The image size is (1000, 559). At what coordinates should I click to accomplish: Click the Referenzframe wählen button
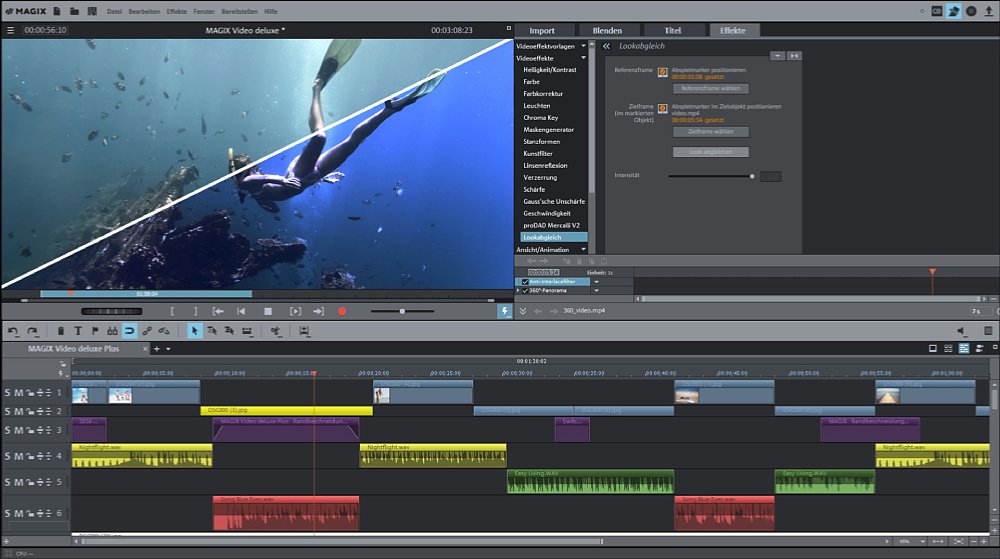tap(710, 89)
